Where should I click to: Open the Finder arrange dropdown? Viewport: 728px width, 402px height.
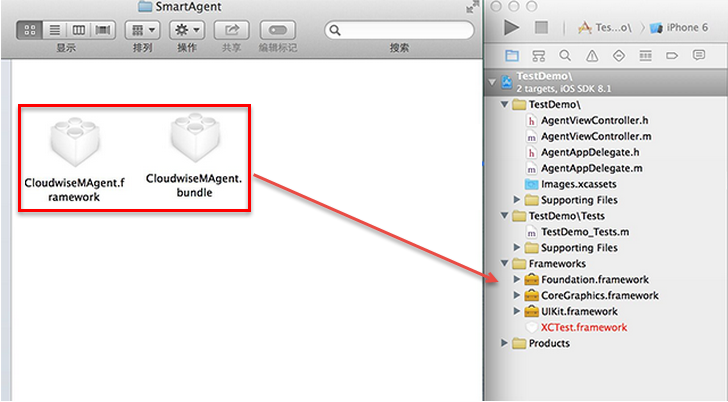(143, 30)
